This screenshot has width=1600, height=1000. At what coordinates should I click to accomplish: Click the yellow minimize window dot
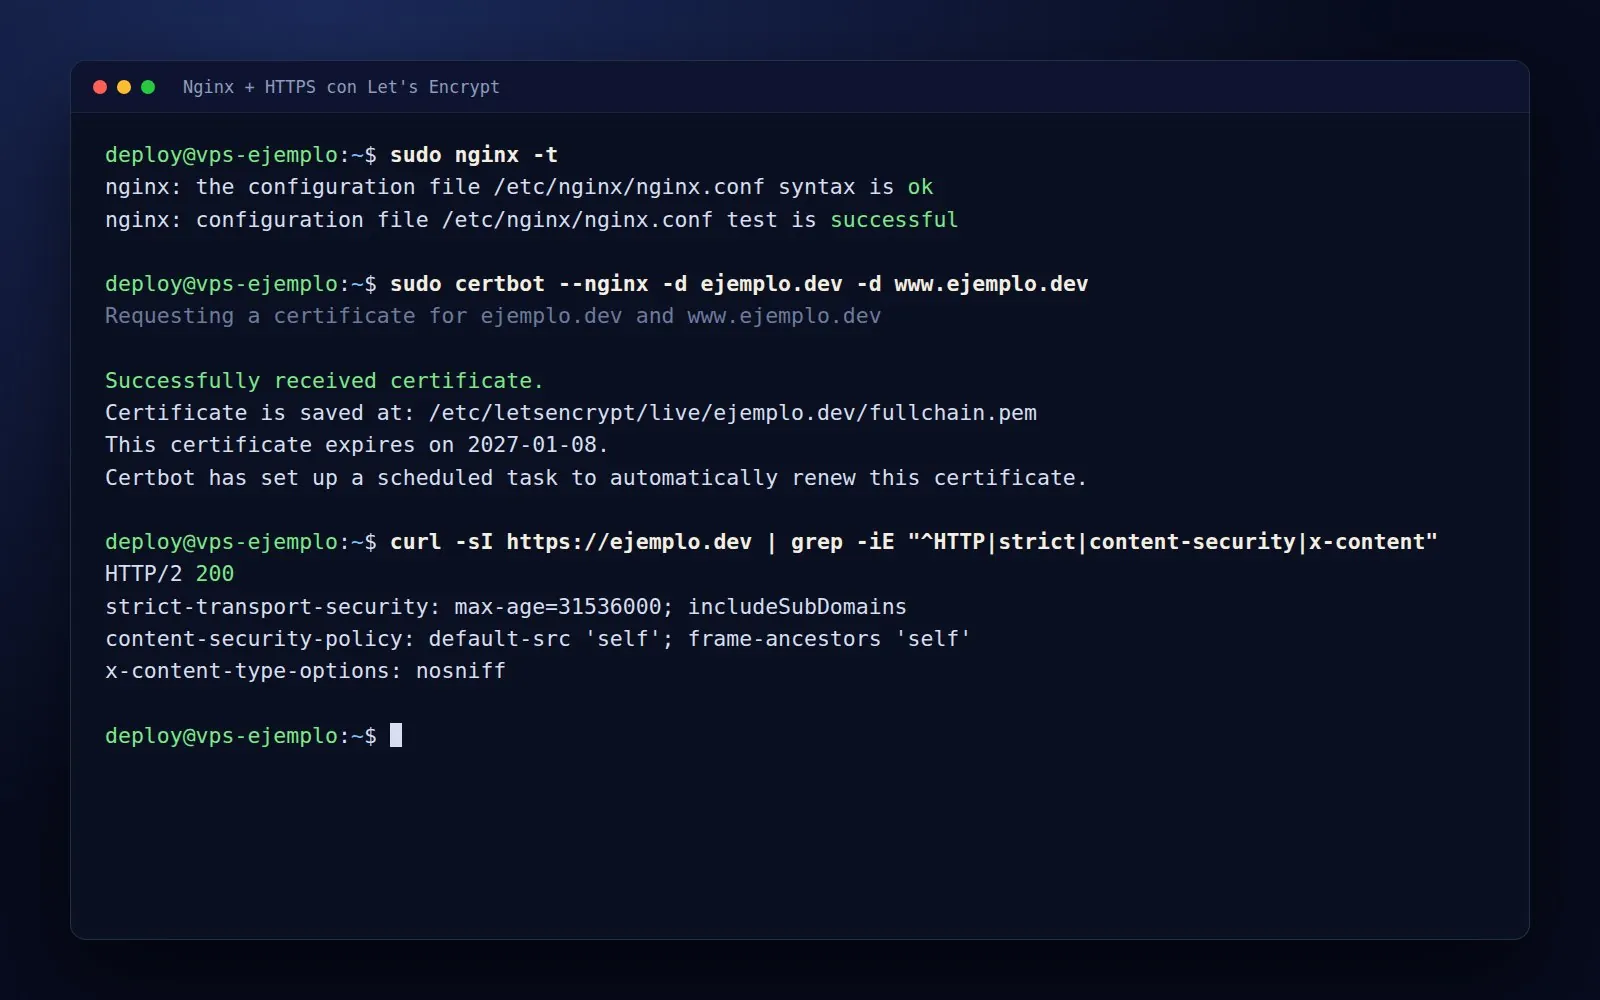pyautogui.click(x=124, y=87)
